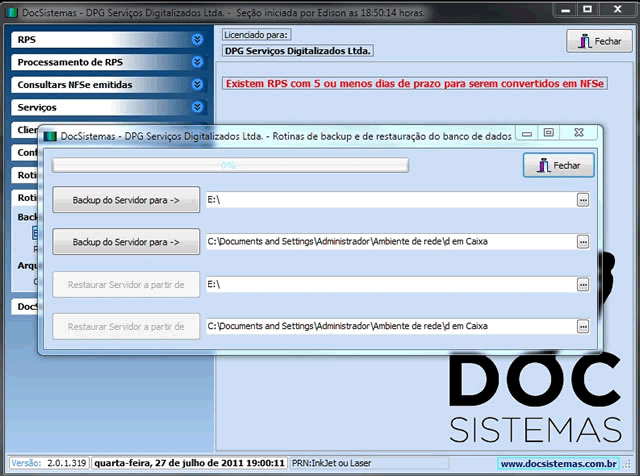Click date quarta-feira, 27 de julho de 2011
Screen dimensions: 640x476
point(189,463)
